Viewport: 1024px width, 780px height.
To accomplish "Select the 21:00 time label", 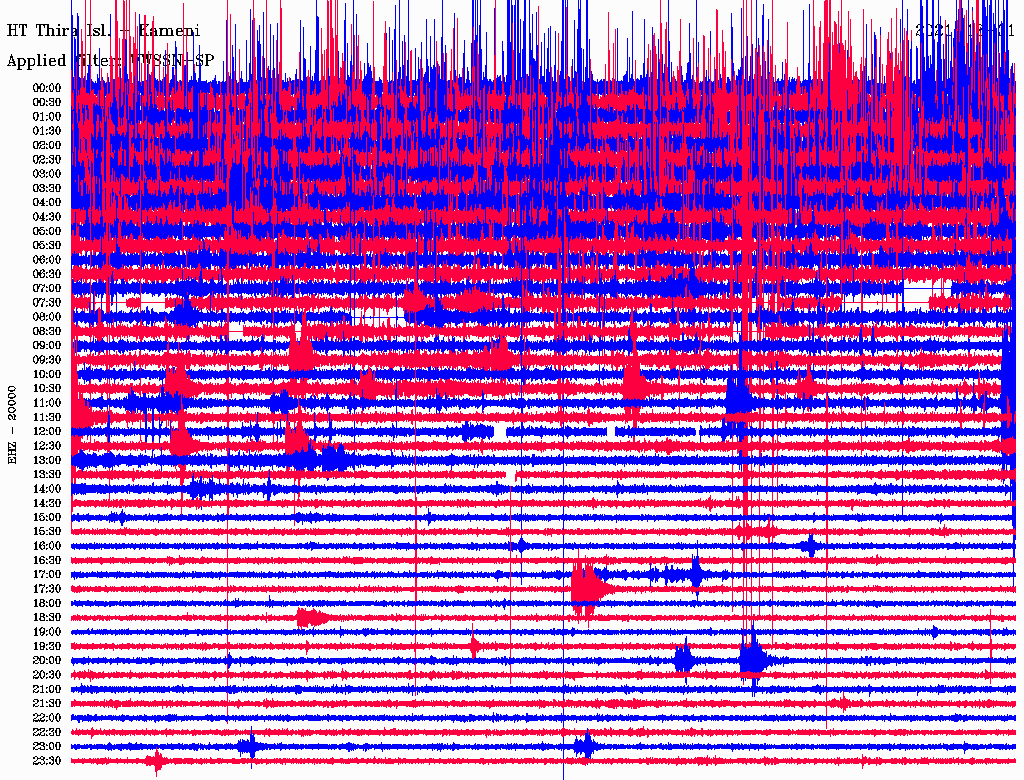I will [47, 690].
